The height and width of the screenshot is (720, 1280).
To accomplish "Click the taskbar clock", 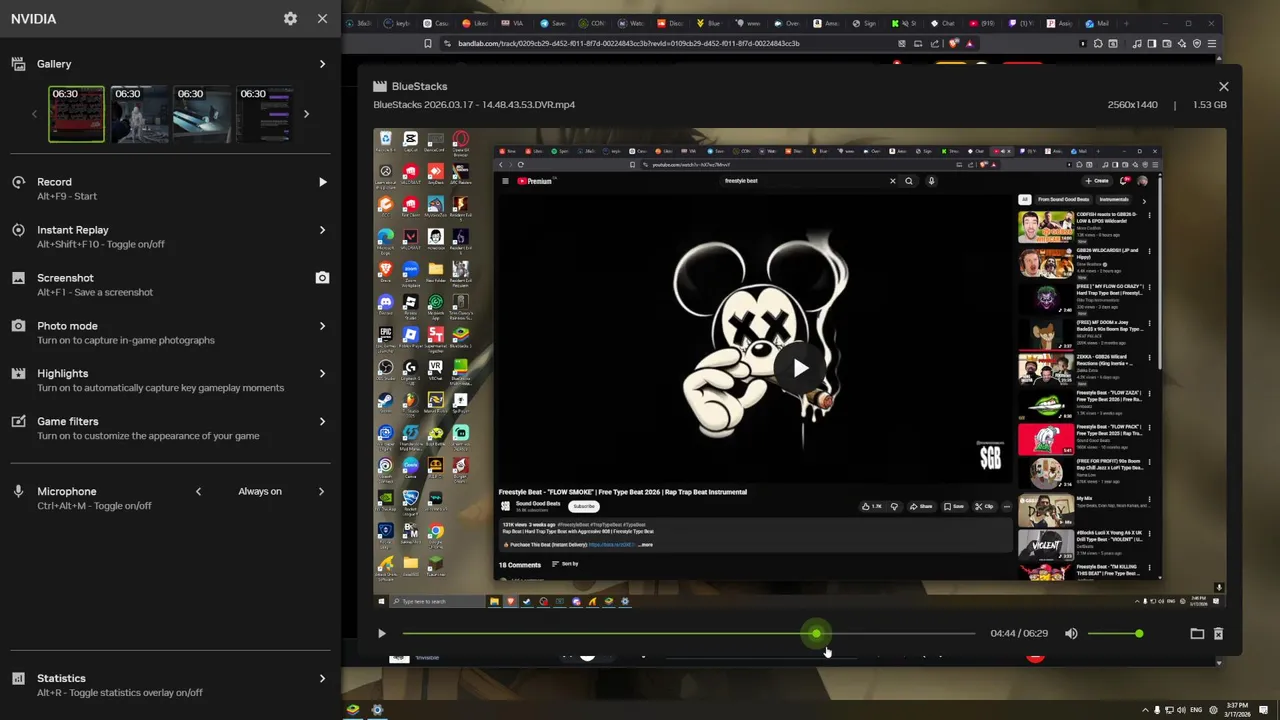I will tap(1236, 710).
